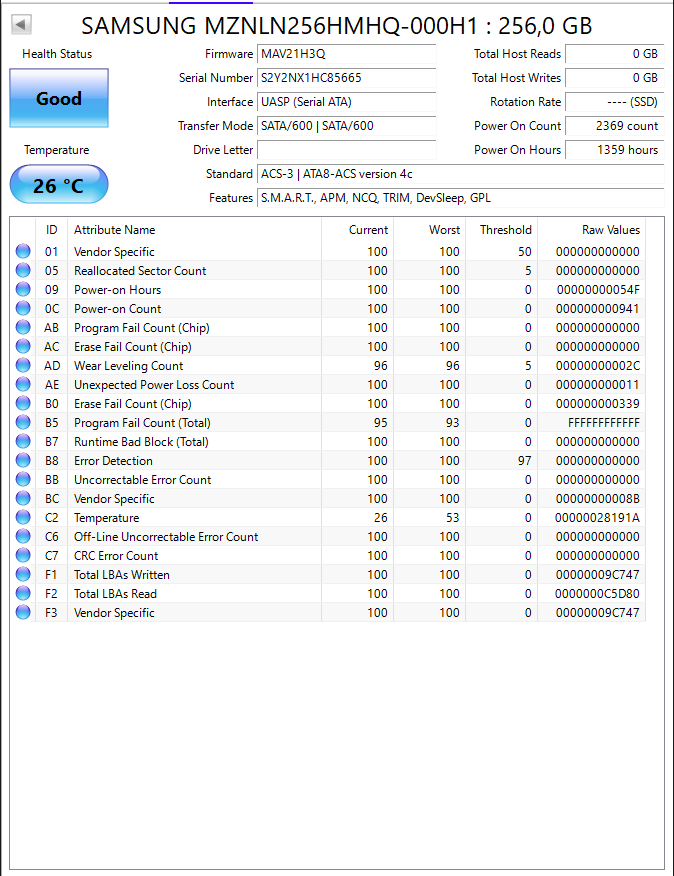This screenshot has height=876, width=674.
Task: Click the Features field listing S.M.A.R.T.
Action: 461,198
